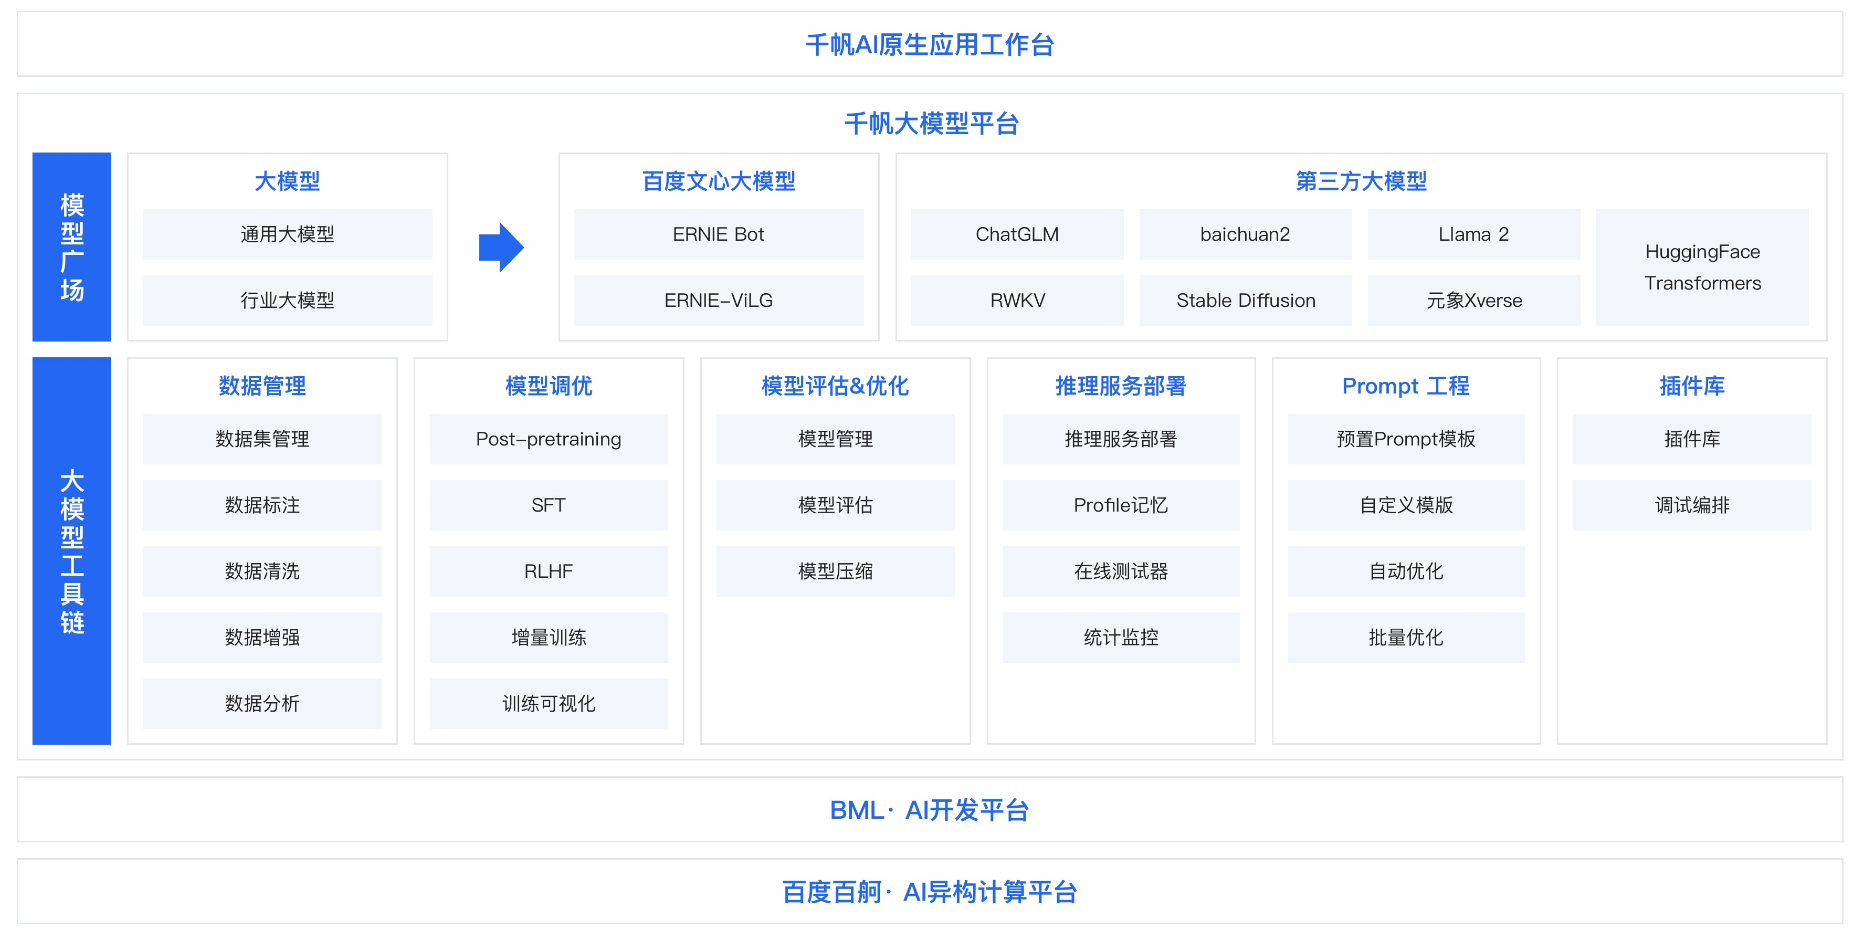Select the 数据标注 item
The height and width of the screenshot is (937, 1851).
click(x=262, y=505)
